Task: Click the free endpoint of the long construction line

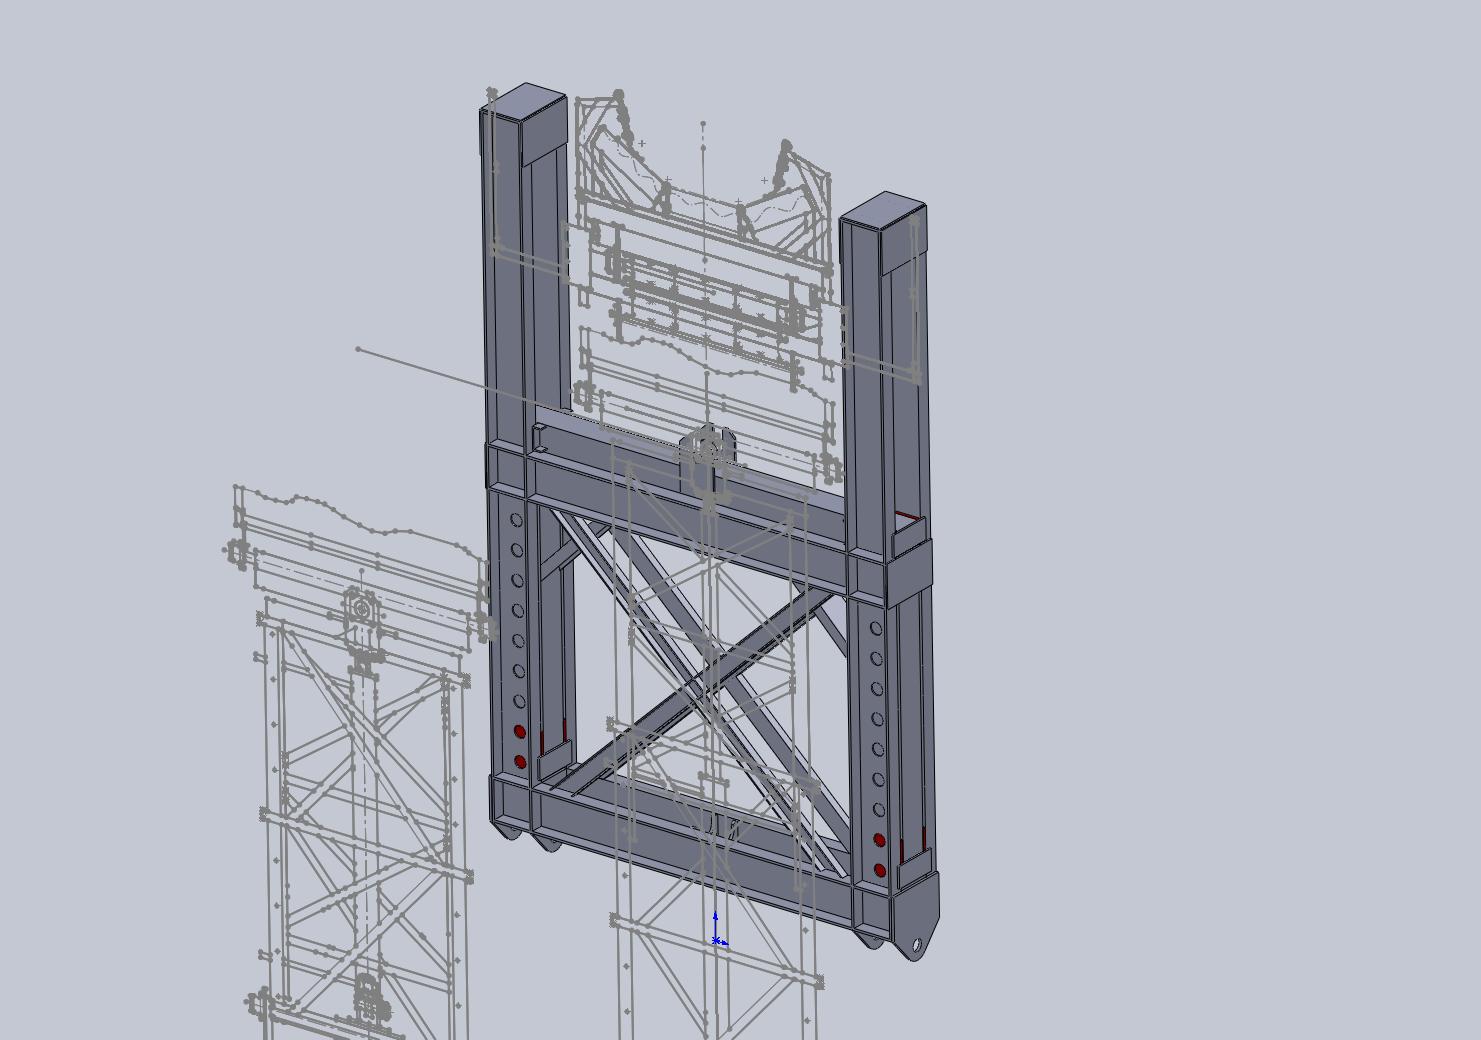Action: click(x=358, y=349)
